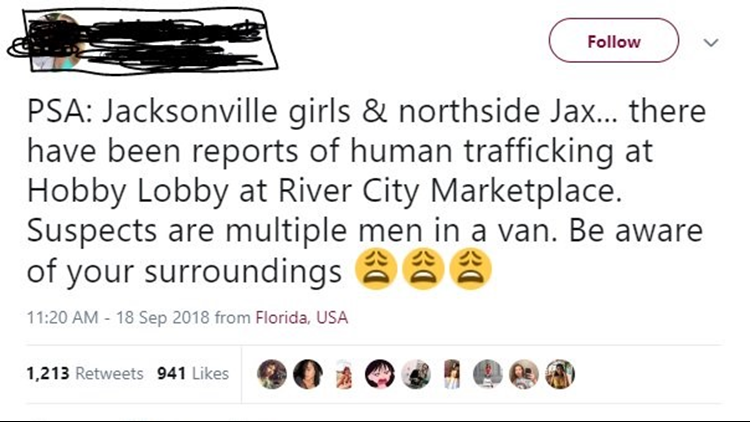Open the first liker avatar
750x422 pixels.
click(x=272, y=374)
